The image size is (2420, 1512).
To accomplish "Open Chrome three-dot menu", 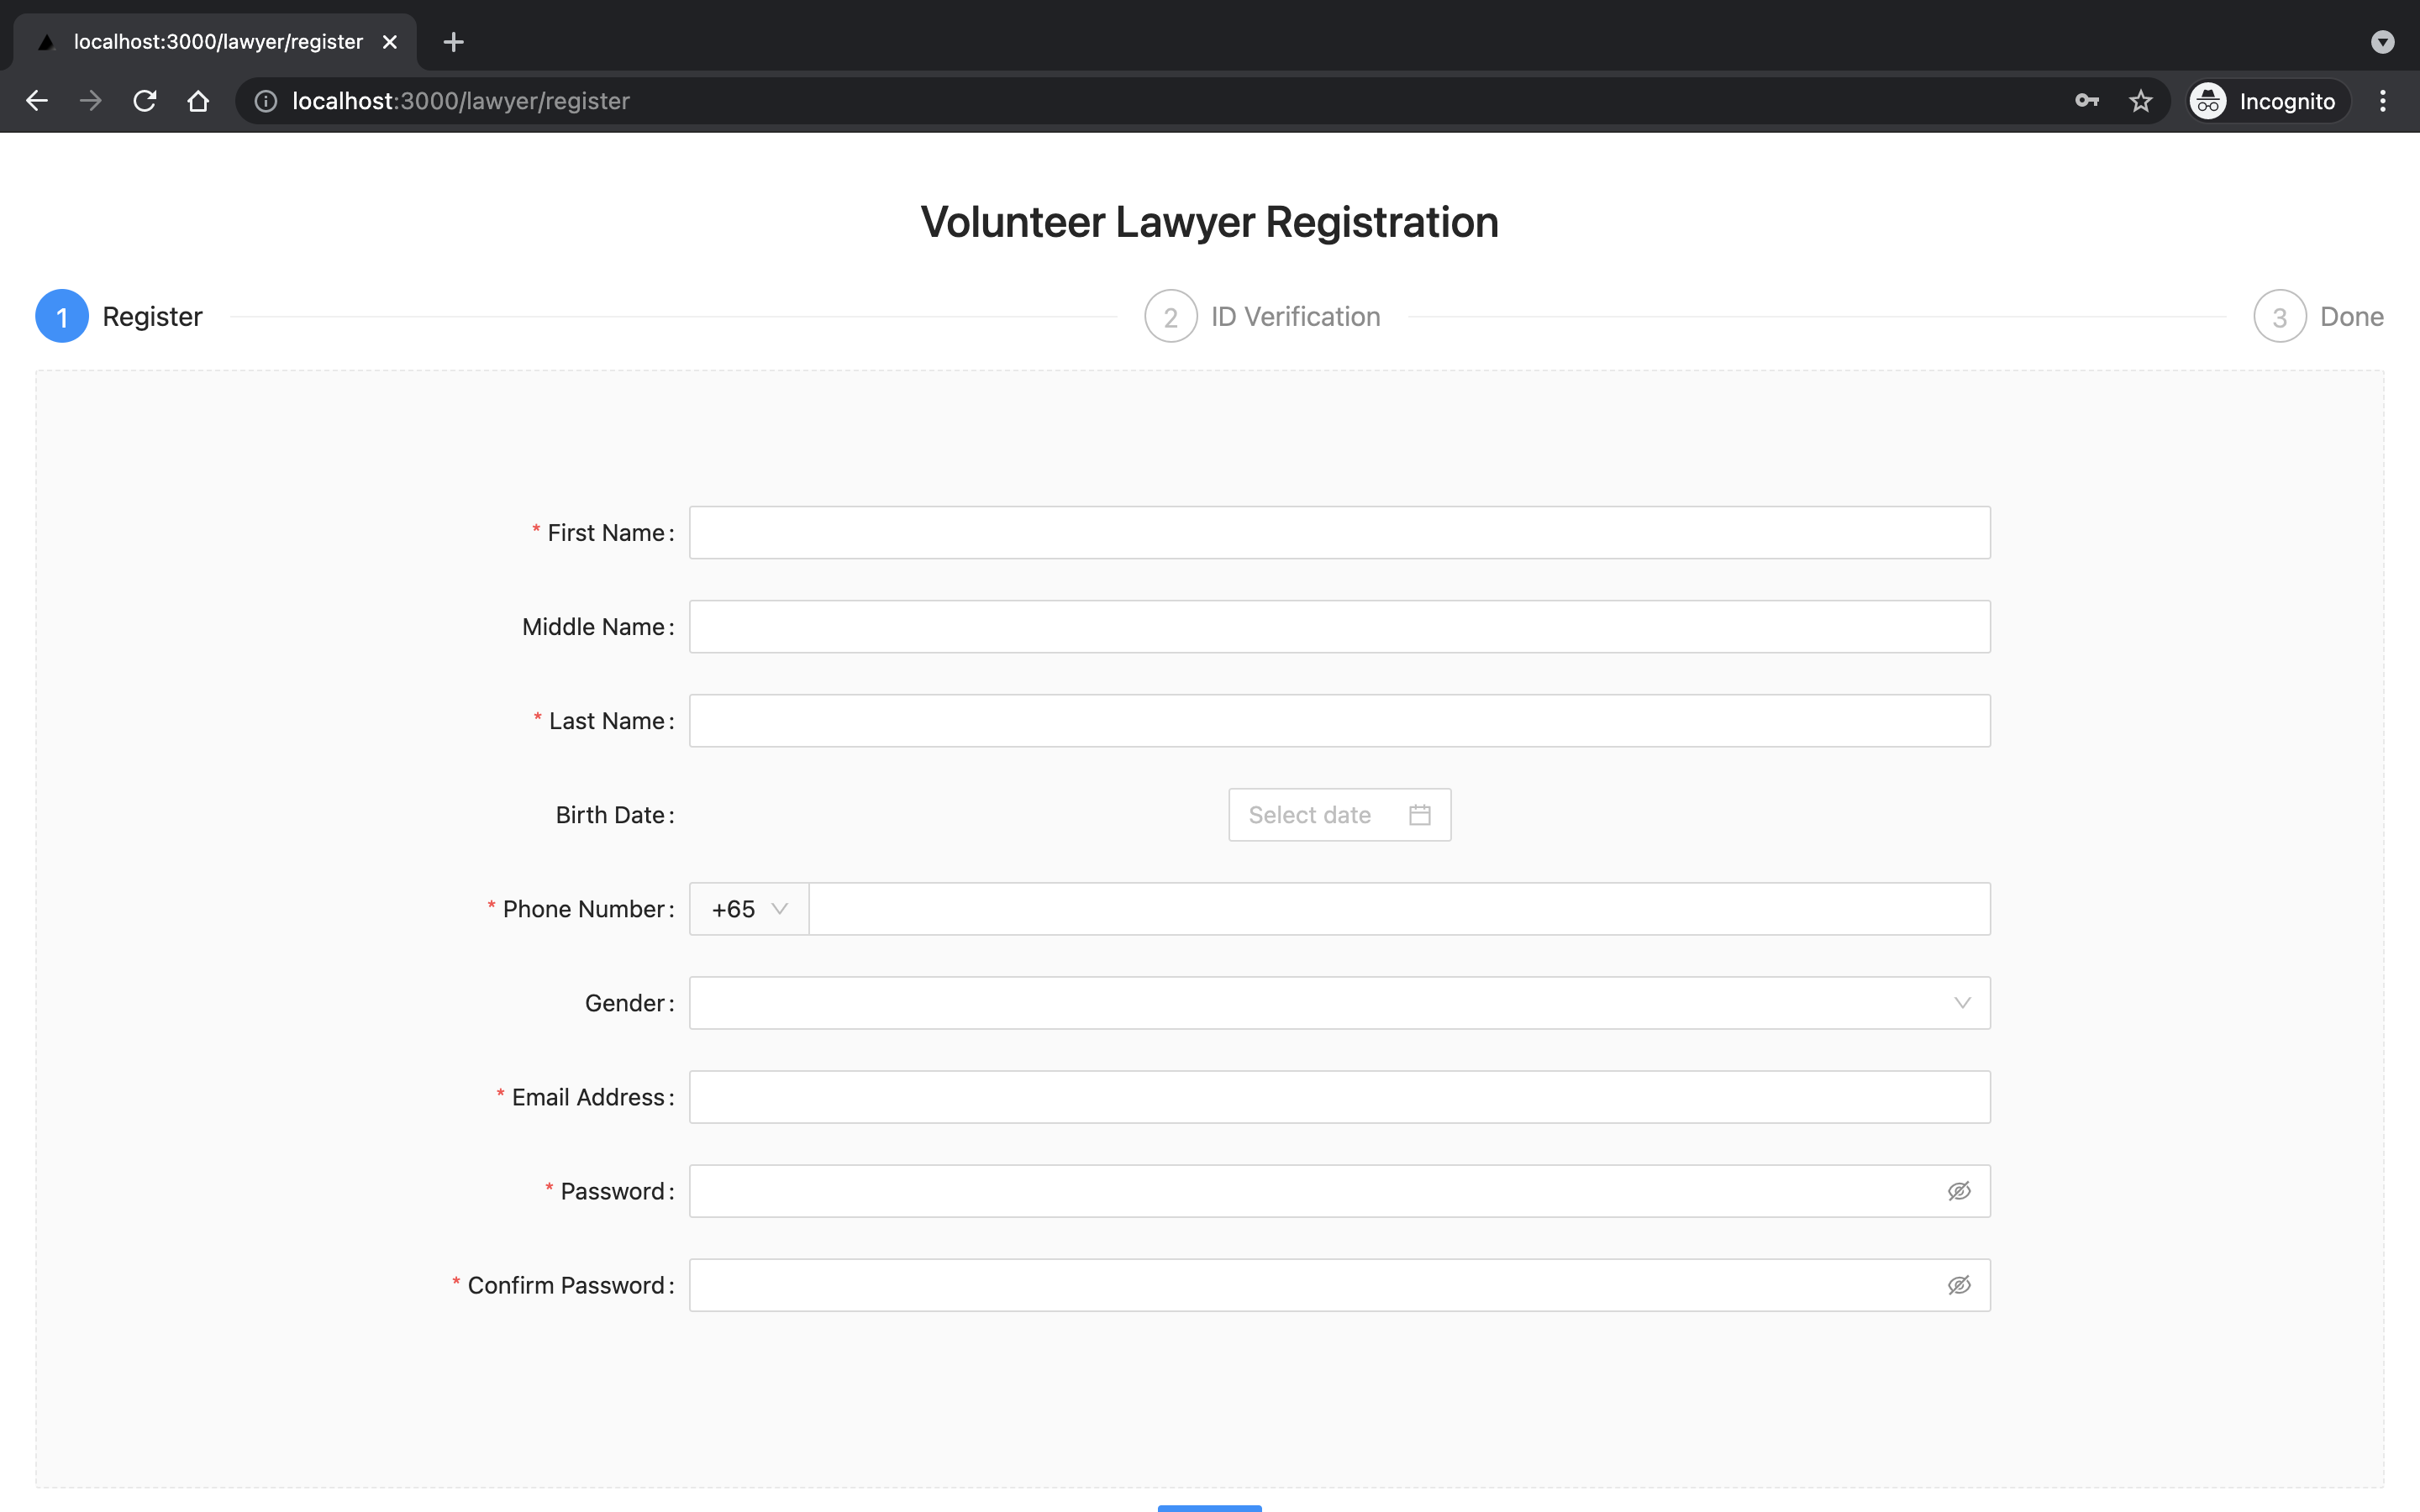I will click(x=2383, y=101).
